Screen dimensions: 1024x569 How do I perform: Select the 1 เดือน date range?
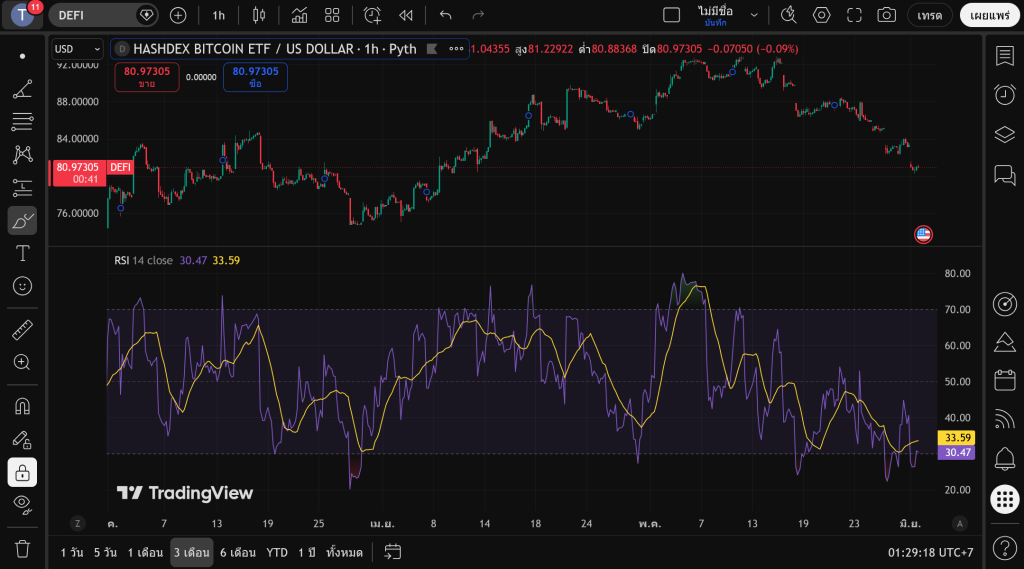tap(145, 553)
